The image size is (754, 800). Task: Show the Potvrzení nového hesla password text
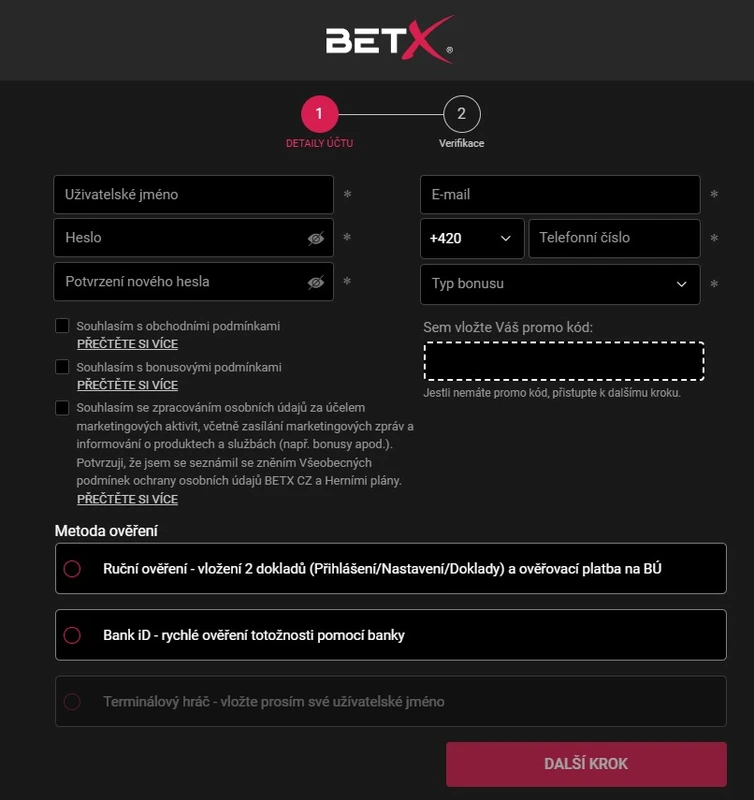(x=316, y=282)
